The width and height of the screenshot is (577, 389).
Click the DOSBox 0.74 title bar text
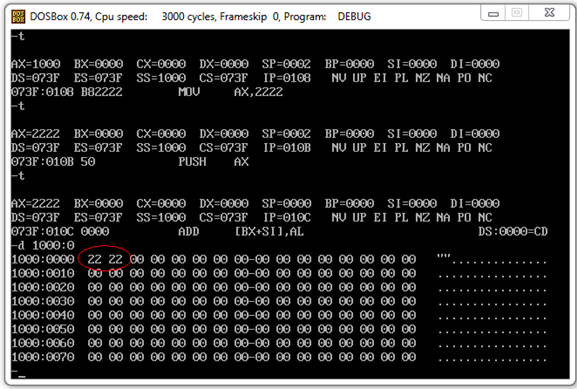click(200, 17)
